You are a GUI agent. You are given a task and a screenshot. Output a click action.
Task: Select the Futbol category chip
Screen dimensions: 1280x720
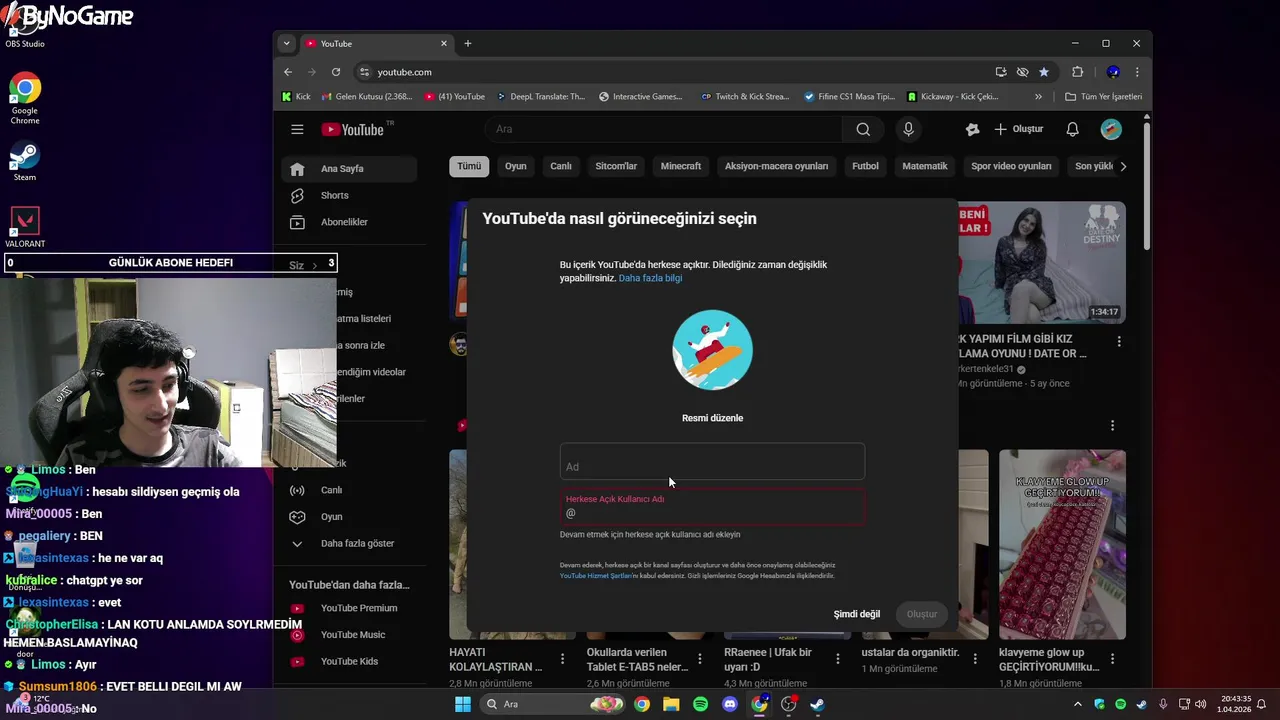pyautogui.click(x=866, y=166)
